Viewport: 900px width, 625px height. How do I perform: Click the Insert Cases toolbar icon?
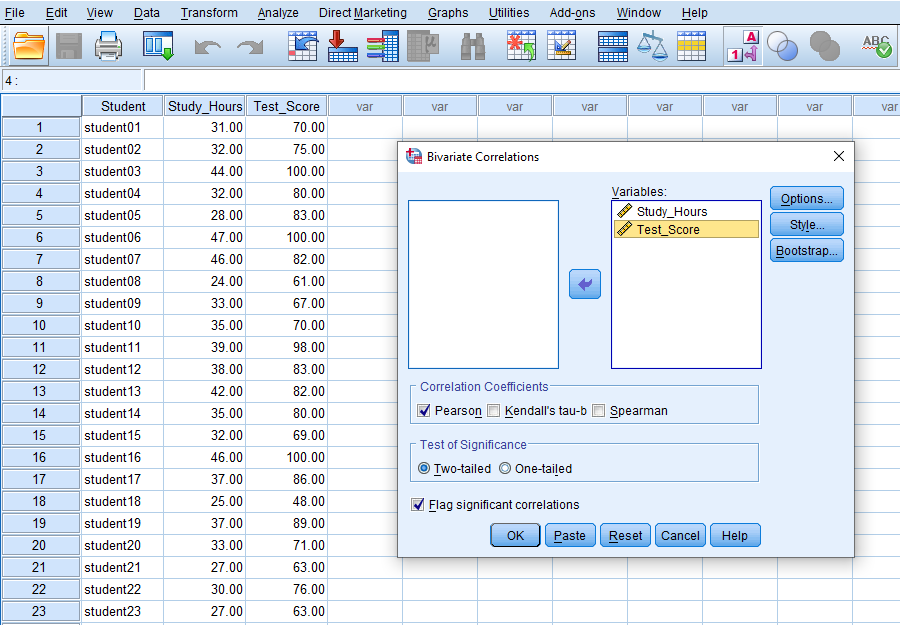(x=520, y=46)
